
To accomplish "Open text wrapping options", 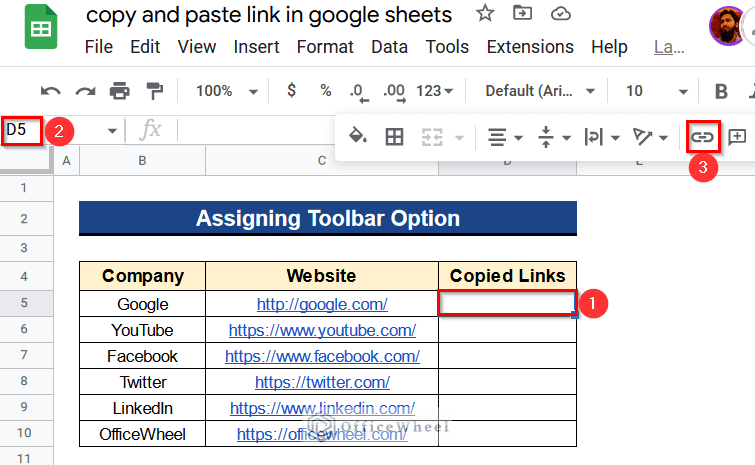I will [601, 138].
